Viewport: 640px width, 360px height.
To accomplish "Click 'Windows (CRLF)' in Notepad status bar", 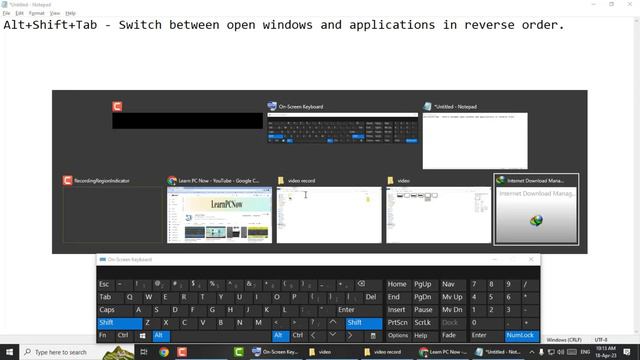I will (x=564, y=340).
